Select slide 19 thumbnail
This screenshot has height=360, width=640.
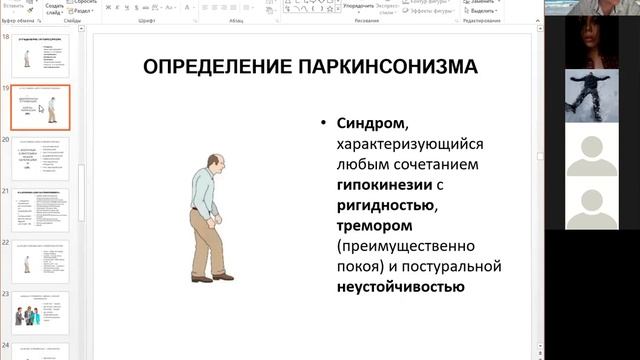coord(40,108)
